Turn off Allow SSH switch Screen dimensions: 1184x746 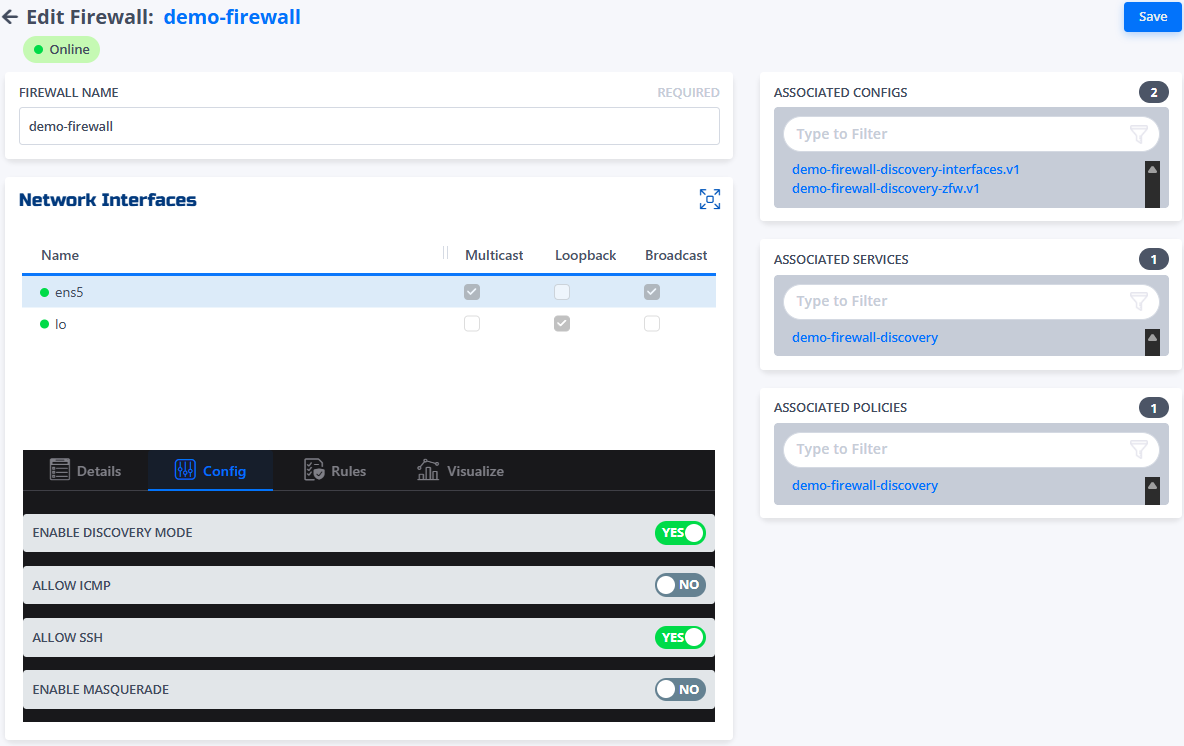(680, 637)
